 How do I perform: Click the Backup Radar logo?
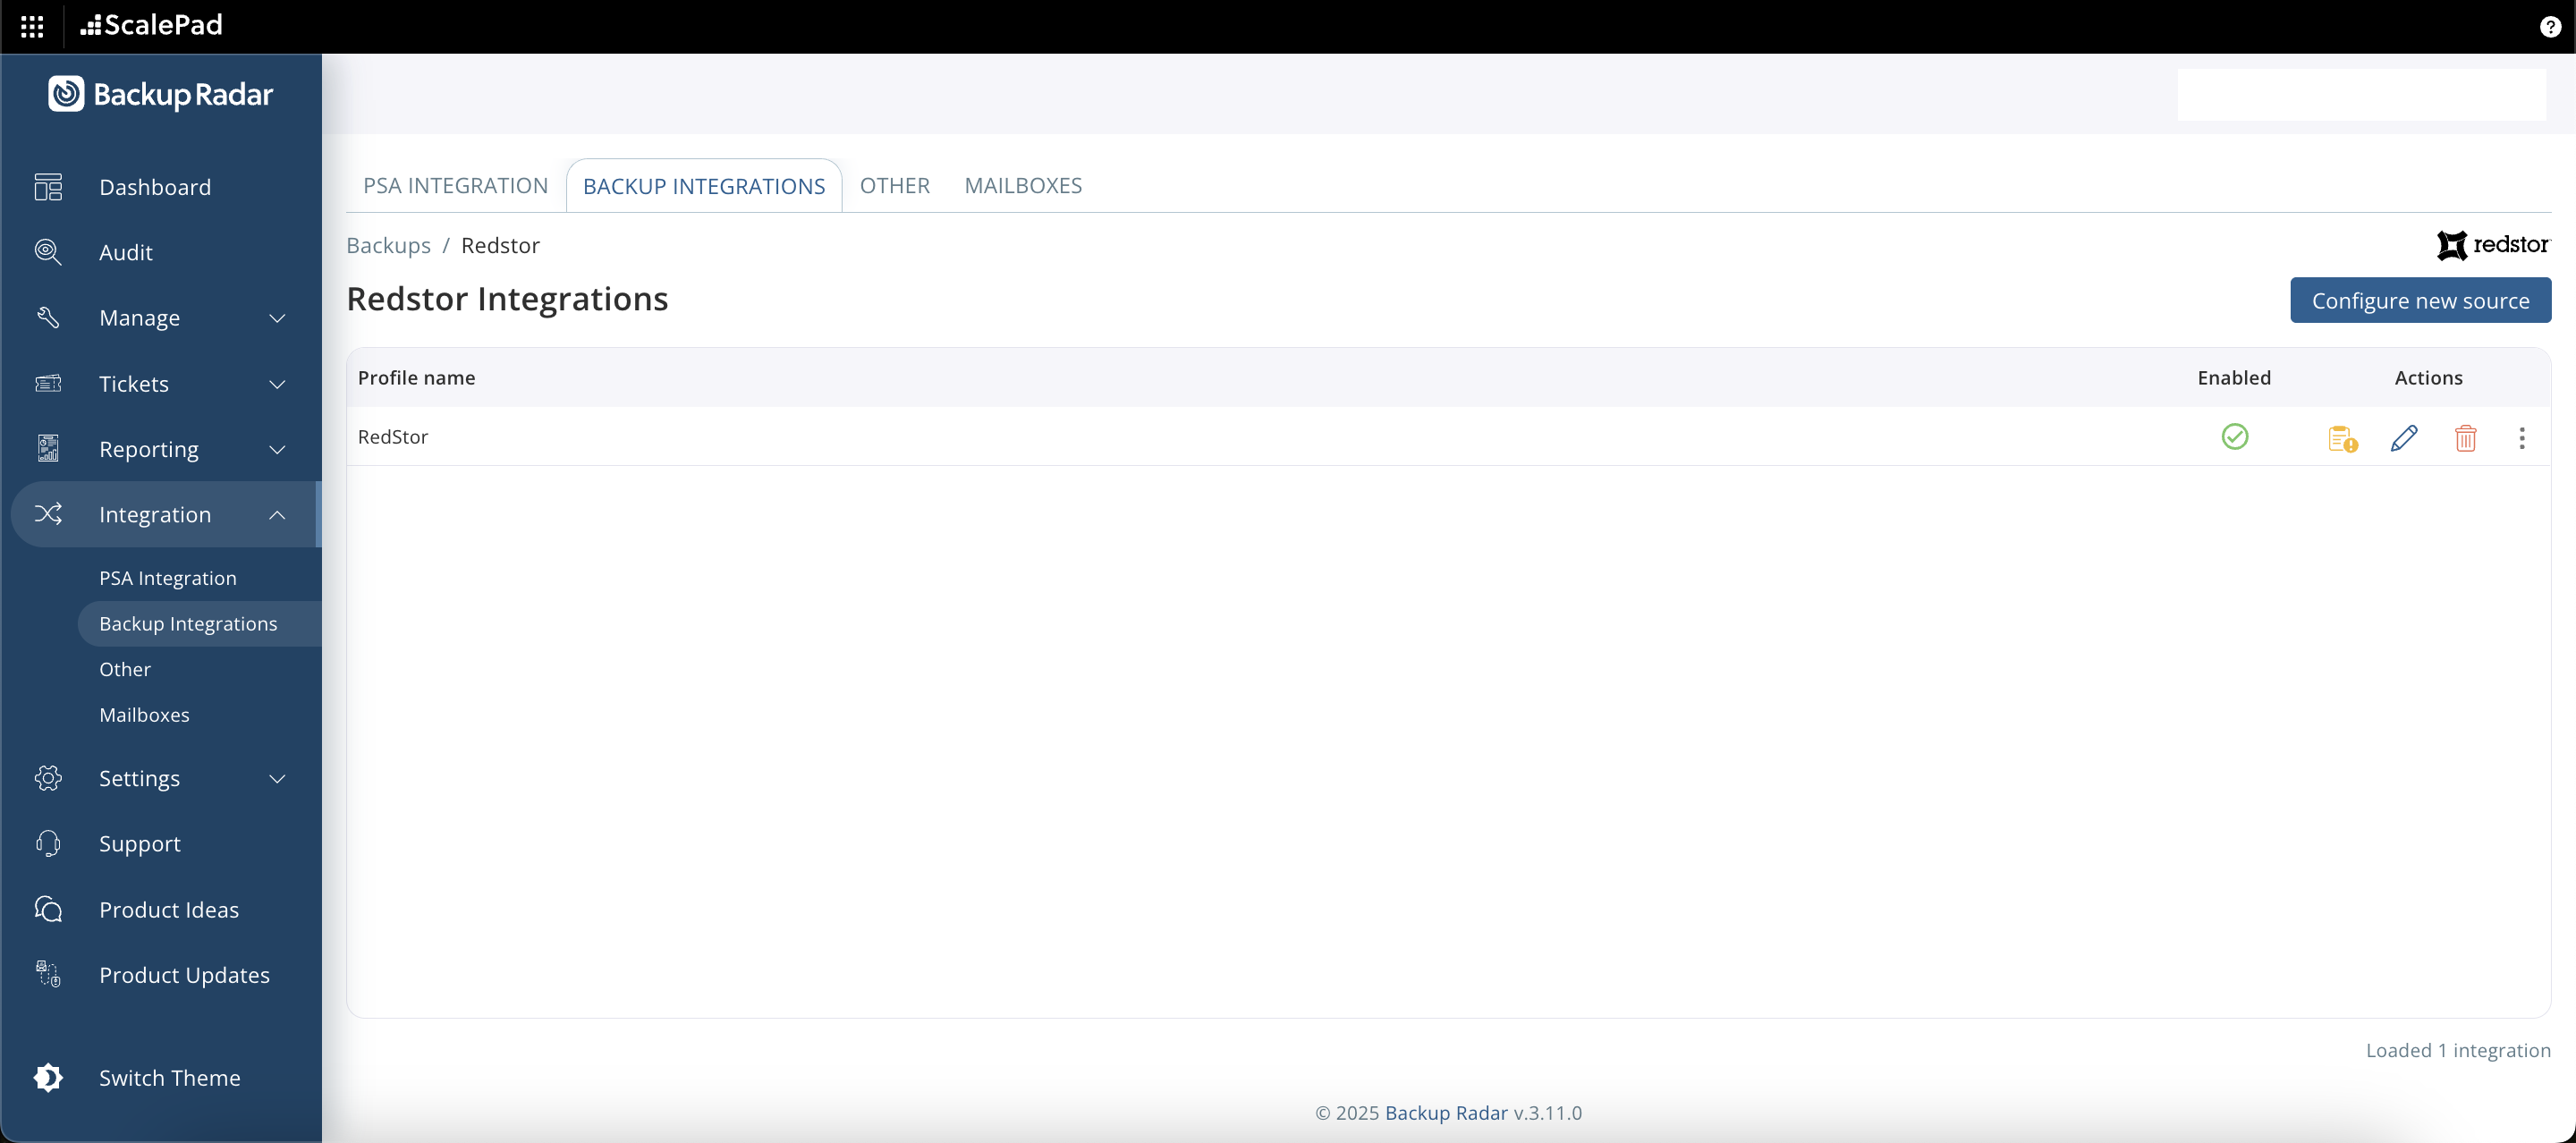pos(161,94)
